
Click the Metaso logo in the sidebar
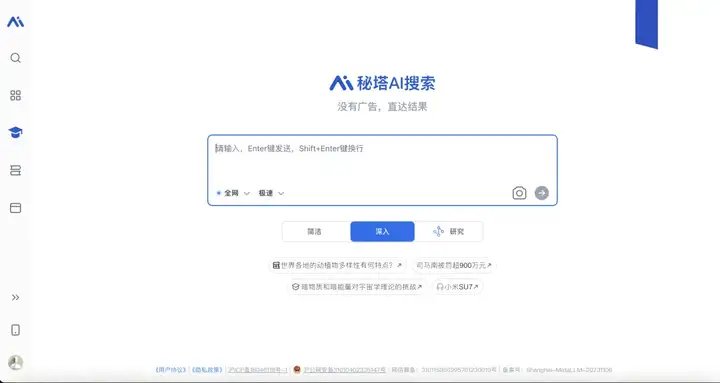[15, 22]
